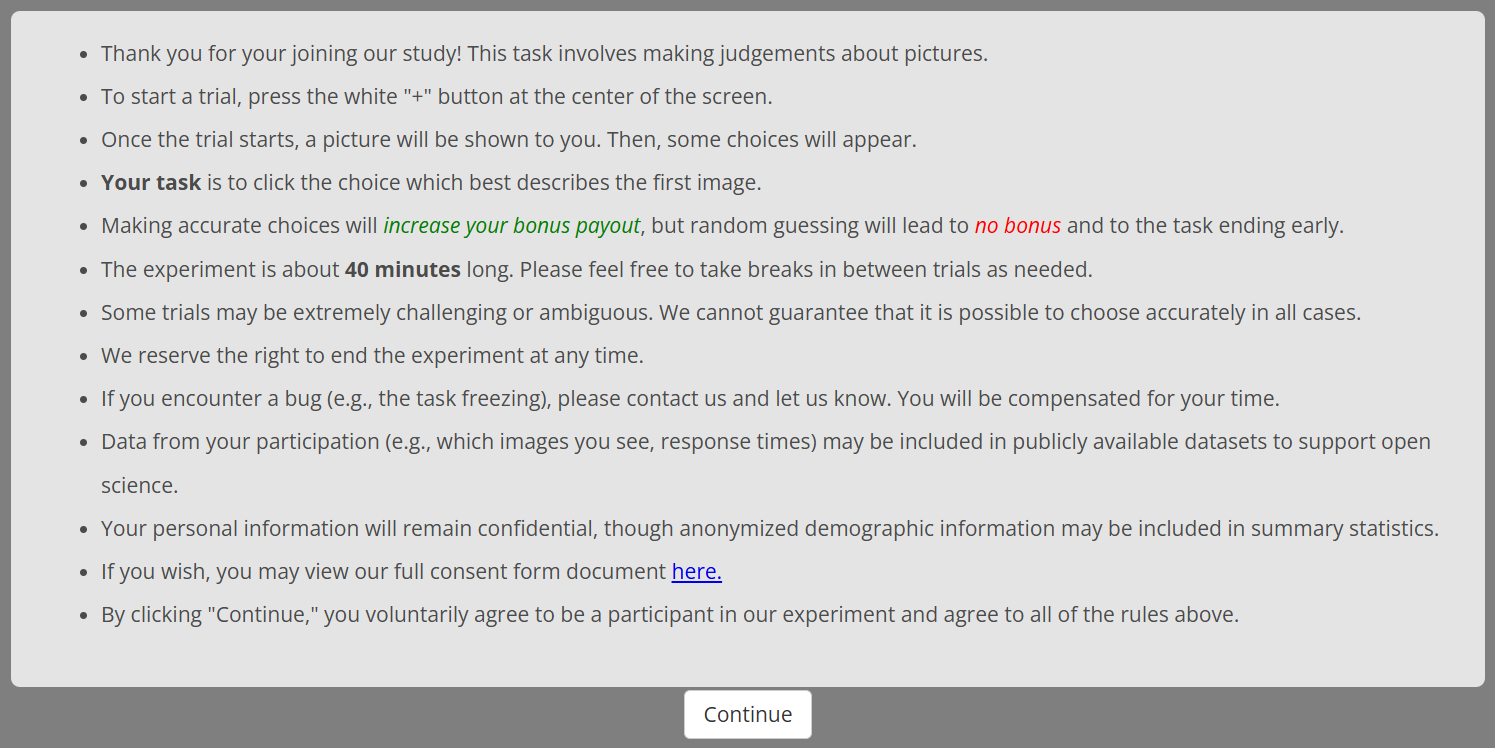Screen dimensions: 1495x748
Task: Click the "We reserve the right" sentence
Action: click(x=372, y=355)
